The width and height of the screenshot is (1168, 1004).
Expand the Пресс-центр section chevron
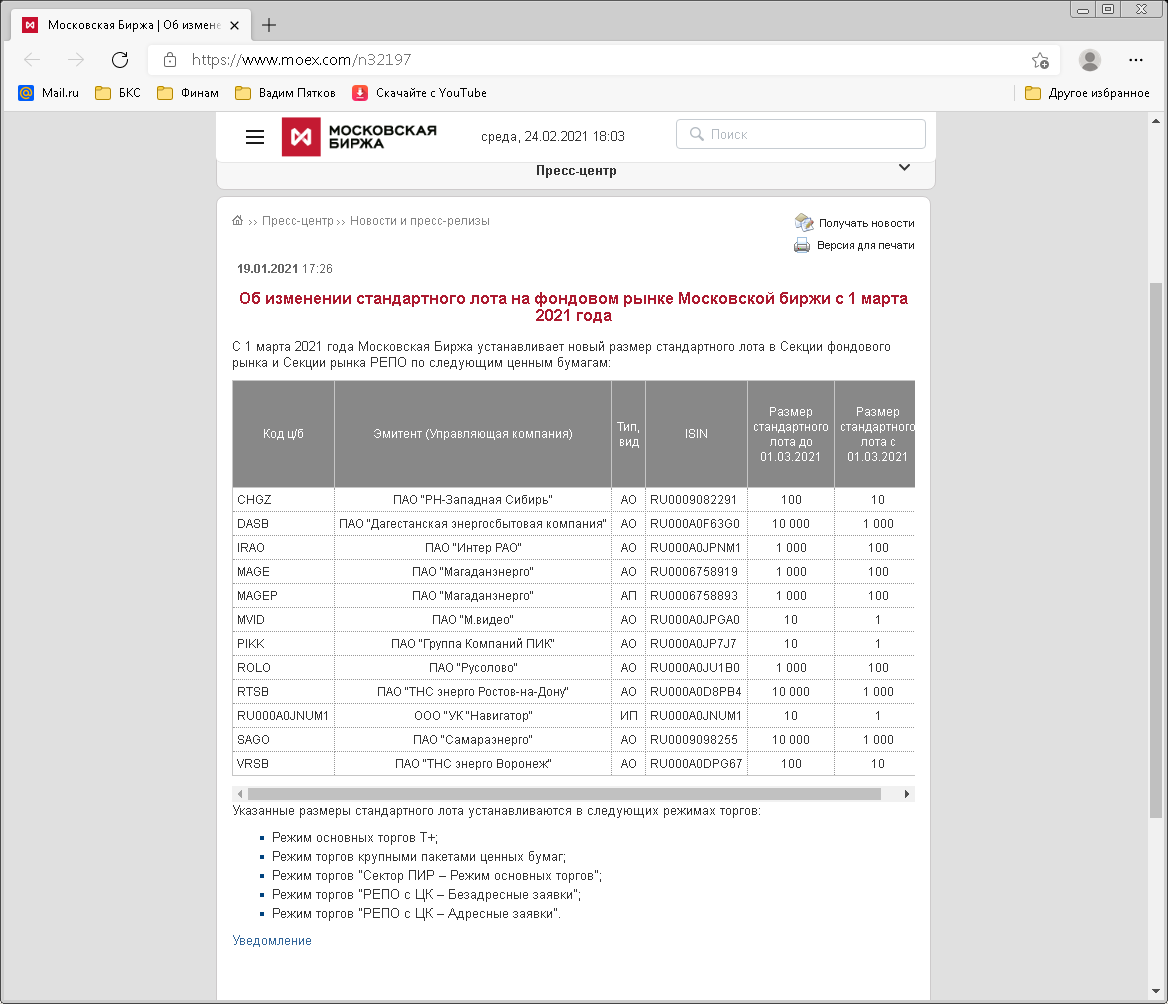click(x=904, y=168)
